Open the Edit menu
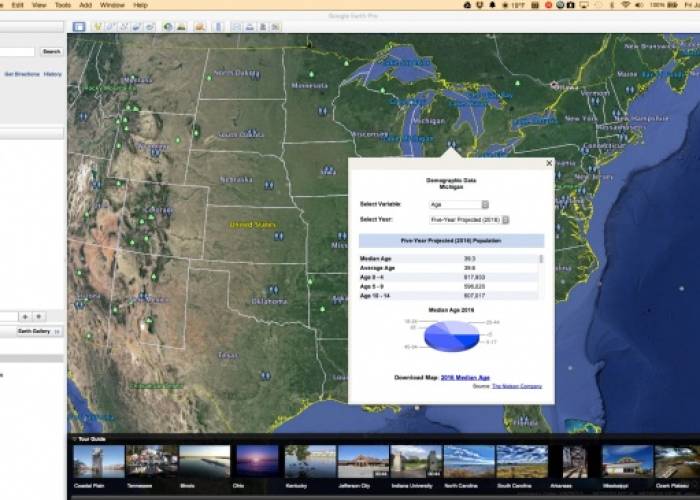 (x=17, y=5)
